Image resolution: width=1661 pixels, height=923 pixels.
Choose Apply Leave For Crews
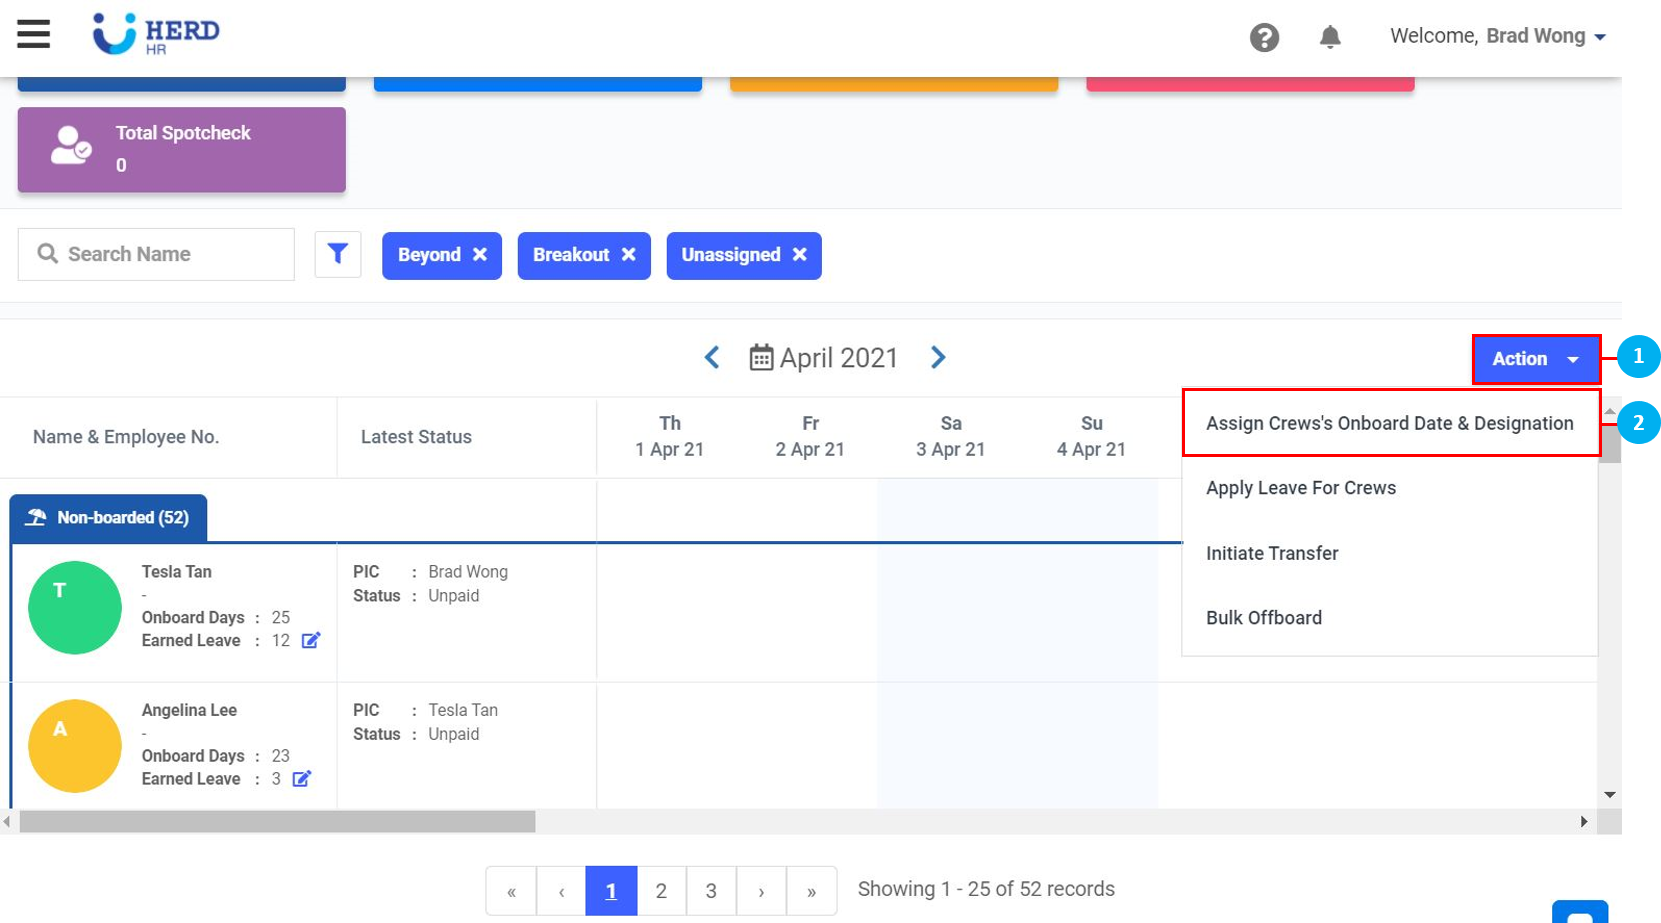point(1300,488)
